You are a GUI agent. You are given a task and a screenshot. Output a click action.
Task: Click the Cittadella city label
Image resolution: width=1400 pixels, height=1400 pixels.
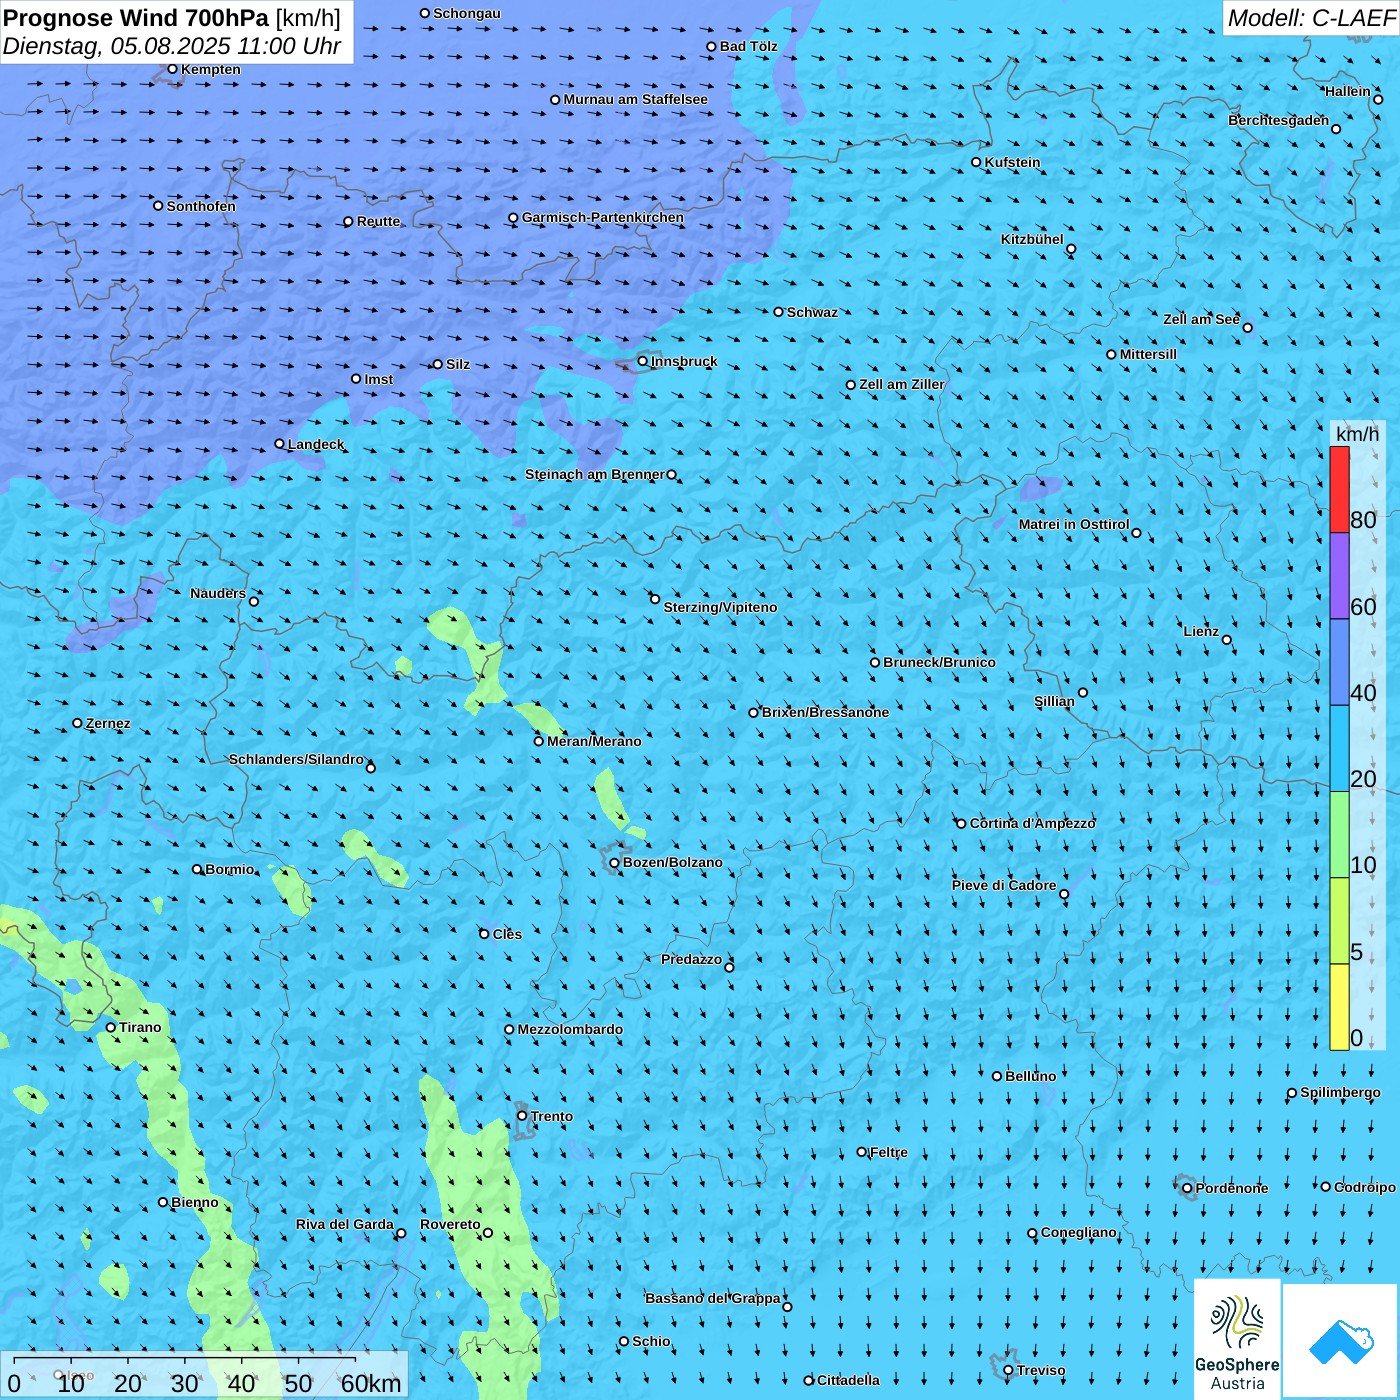point(848,1380)
